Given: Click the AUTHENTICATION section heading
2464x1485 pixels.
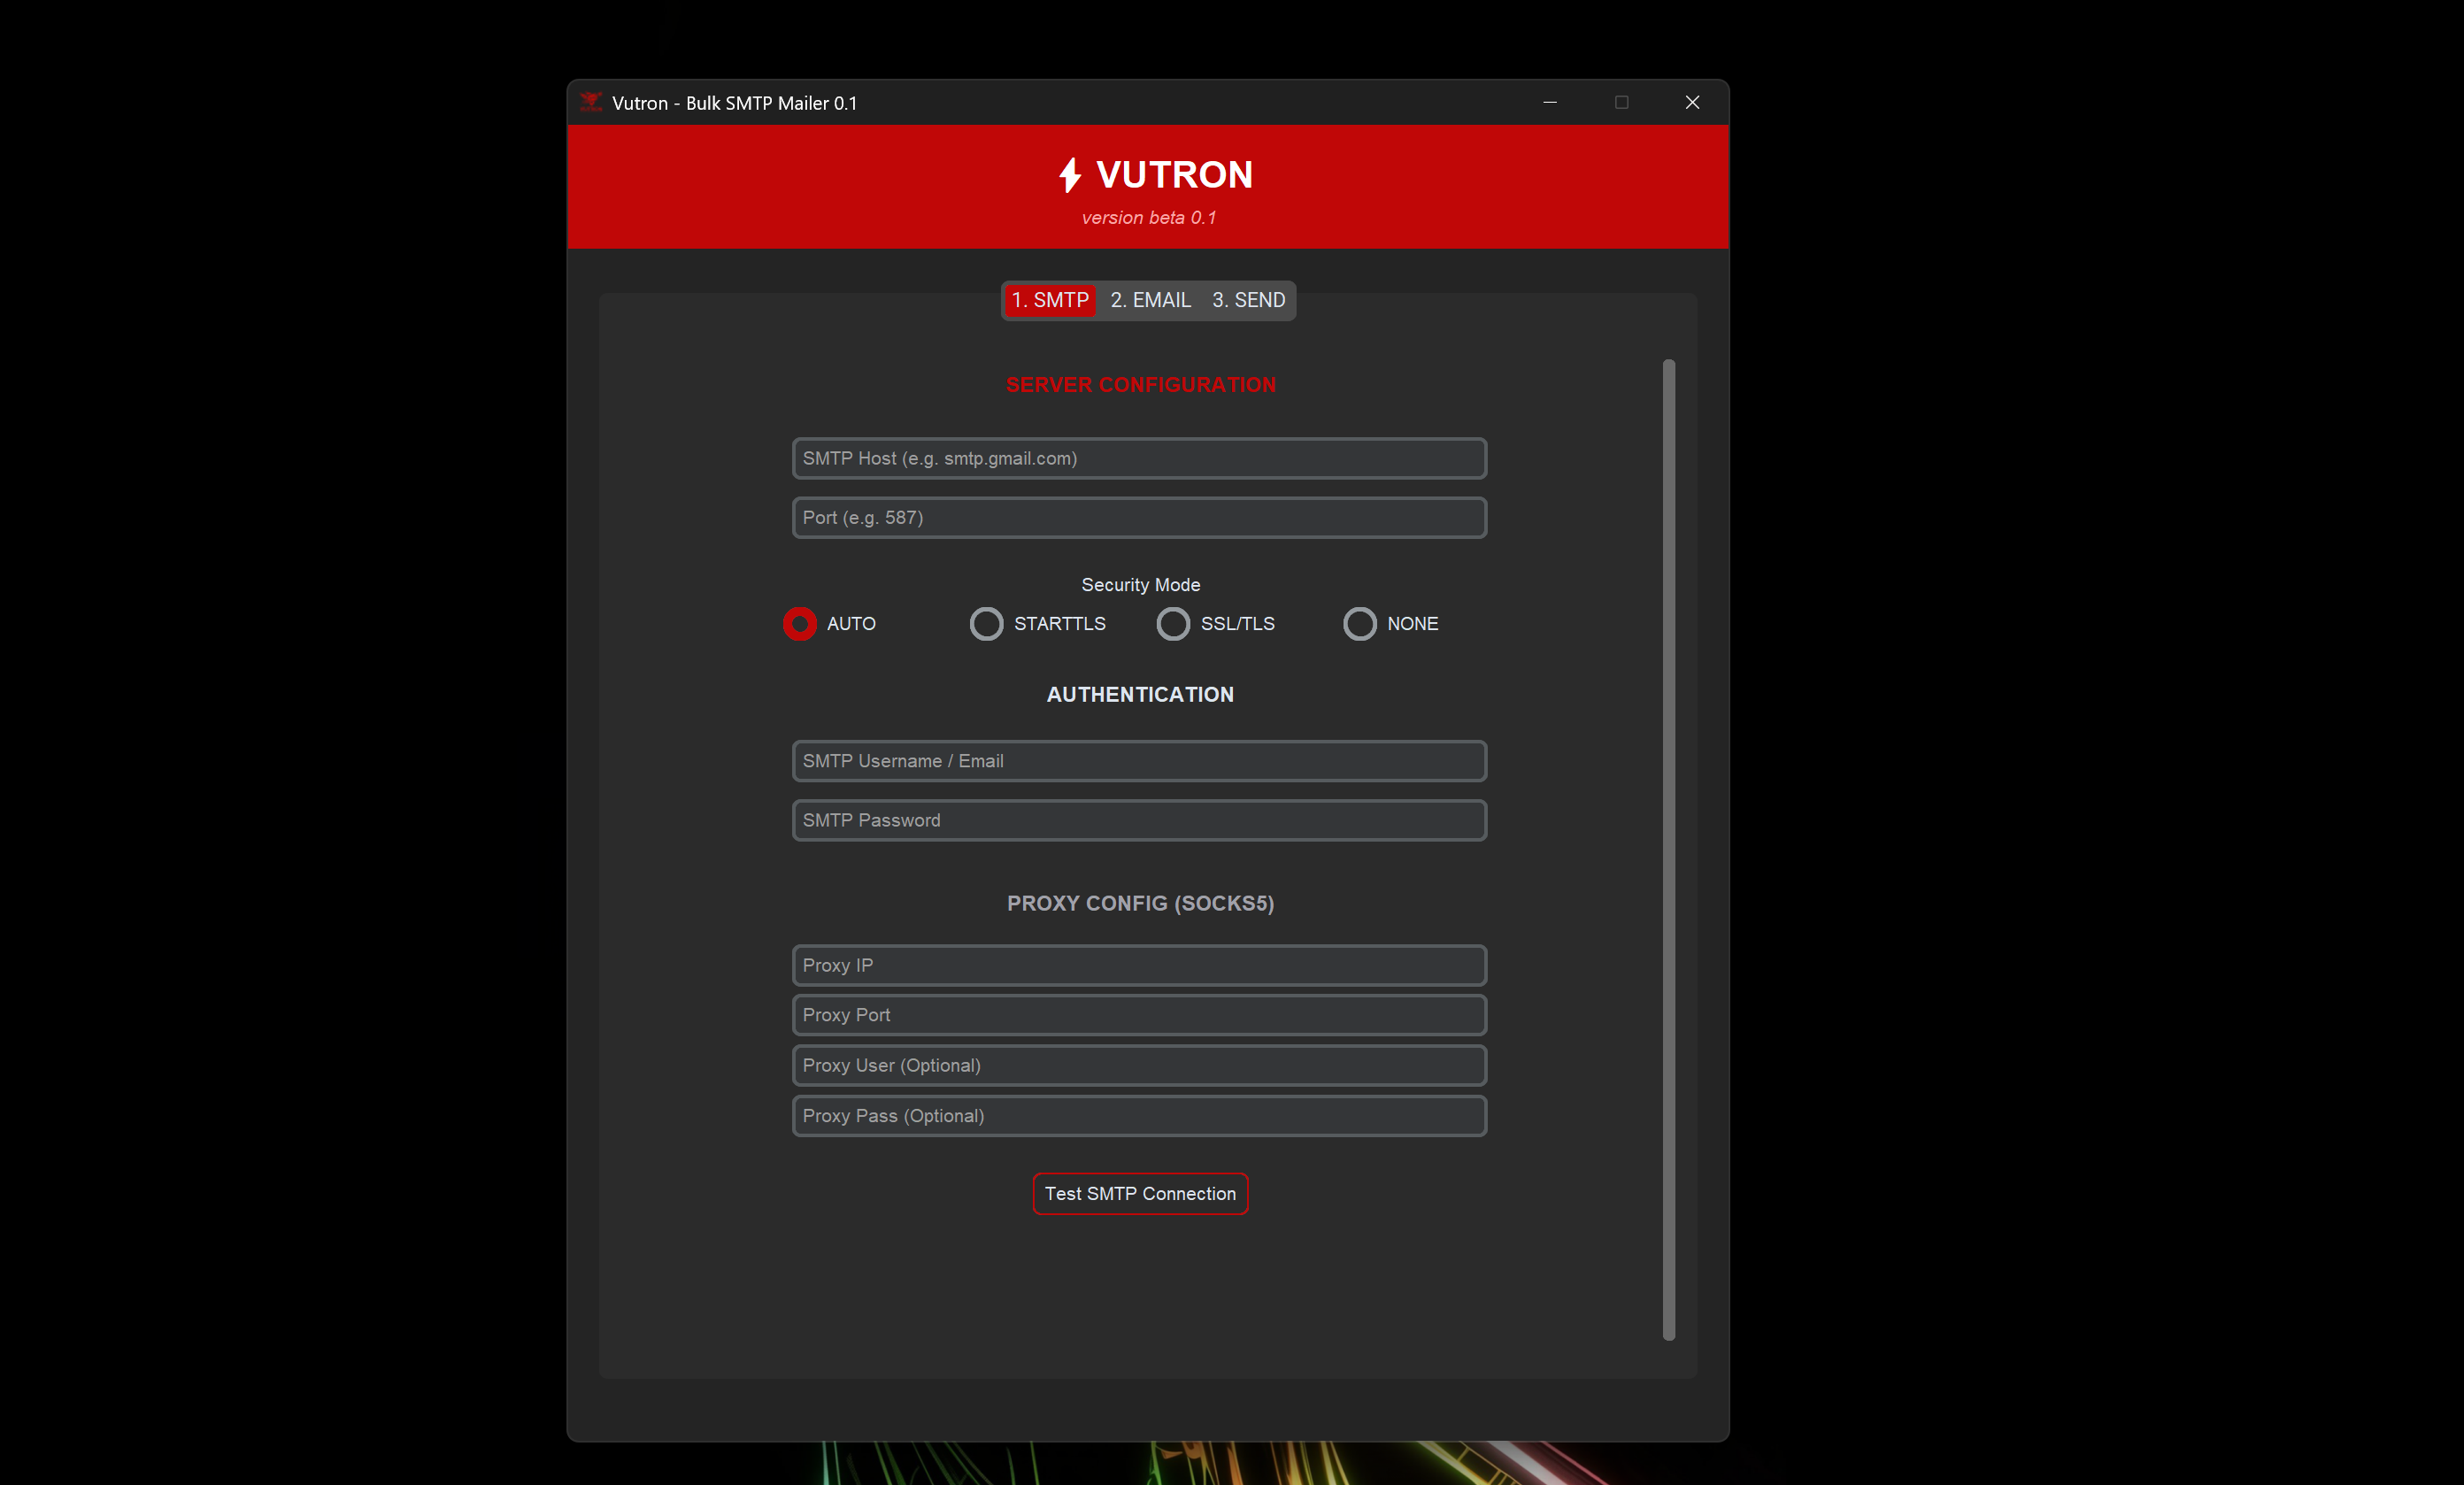Looking at the screenshot, I should 1140,694.
